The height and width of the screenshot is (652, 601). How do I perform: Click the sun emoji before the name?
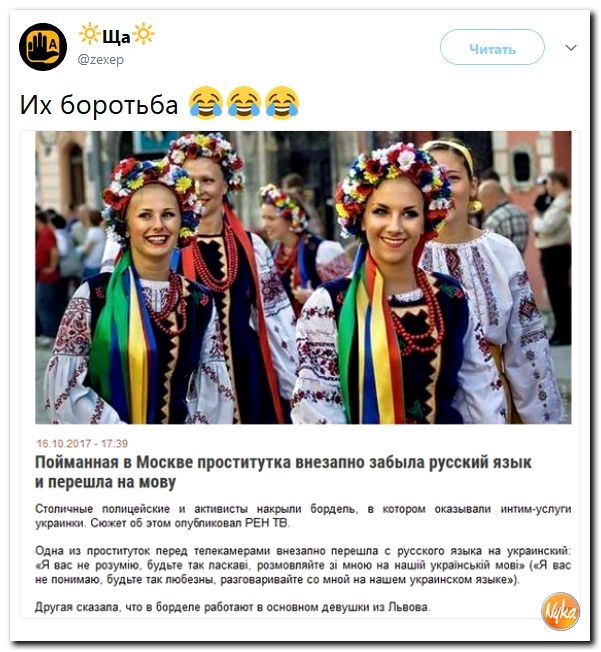89,34
